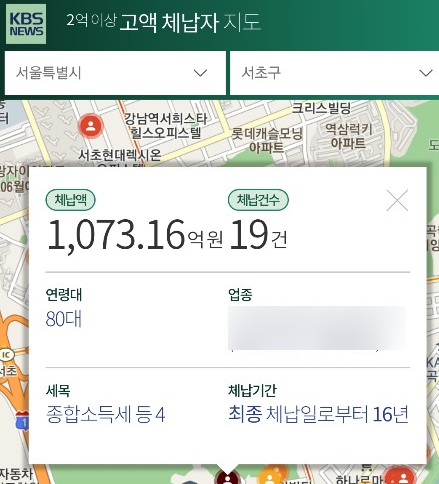Click the 세목 field label
Viewport: 439px width, 484px height.
point(58,390)
